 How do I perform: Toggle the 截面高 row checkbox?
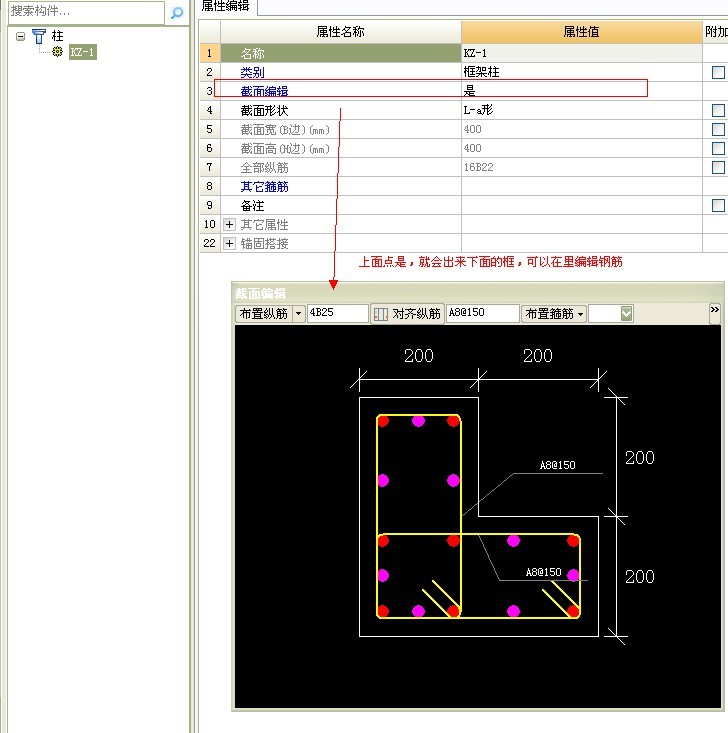point(718,149)
